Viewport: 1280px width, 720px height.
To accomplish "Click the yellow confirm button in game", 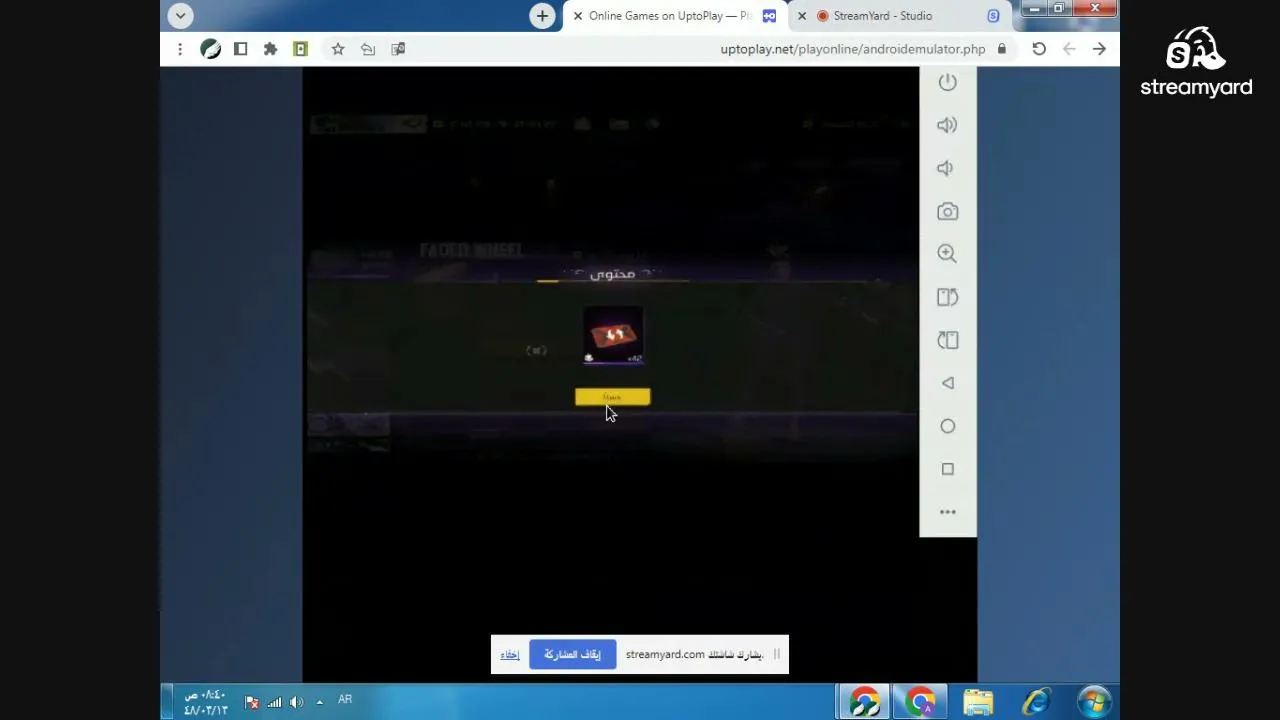I will (612, 397).
